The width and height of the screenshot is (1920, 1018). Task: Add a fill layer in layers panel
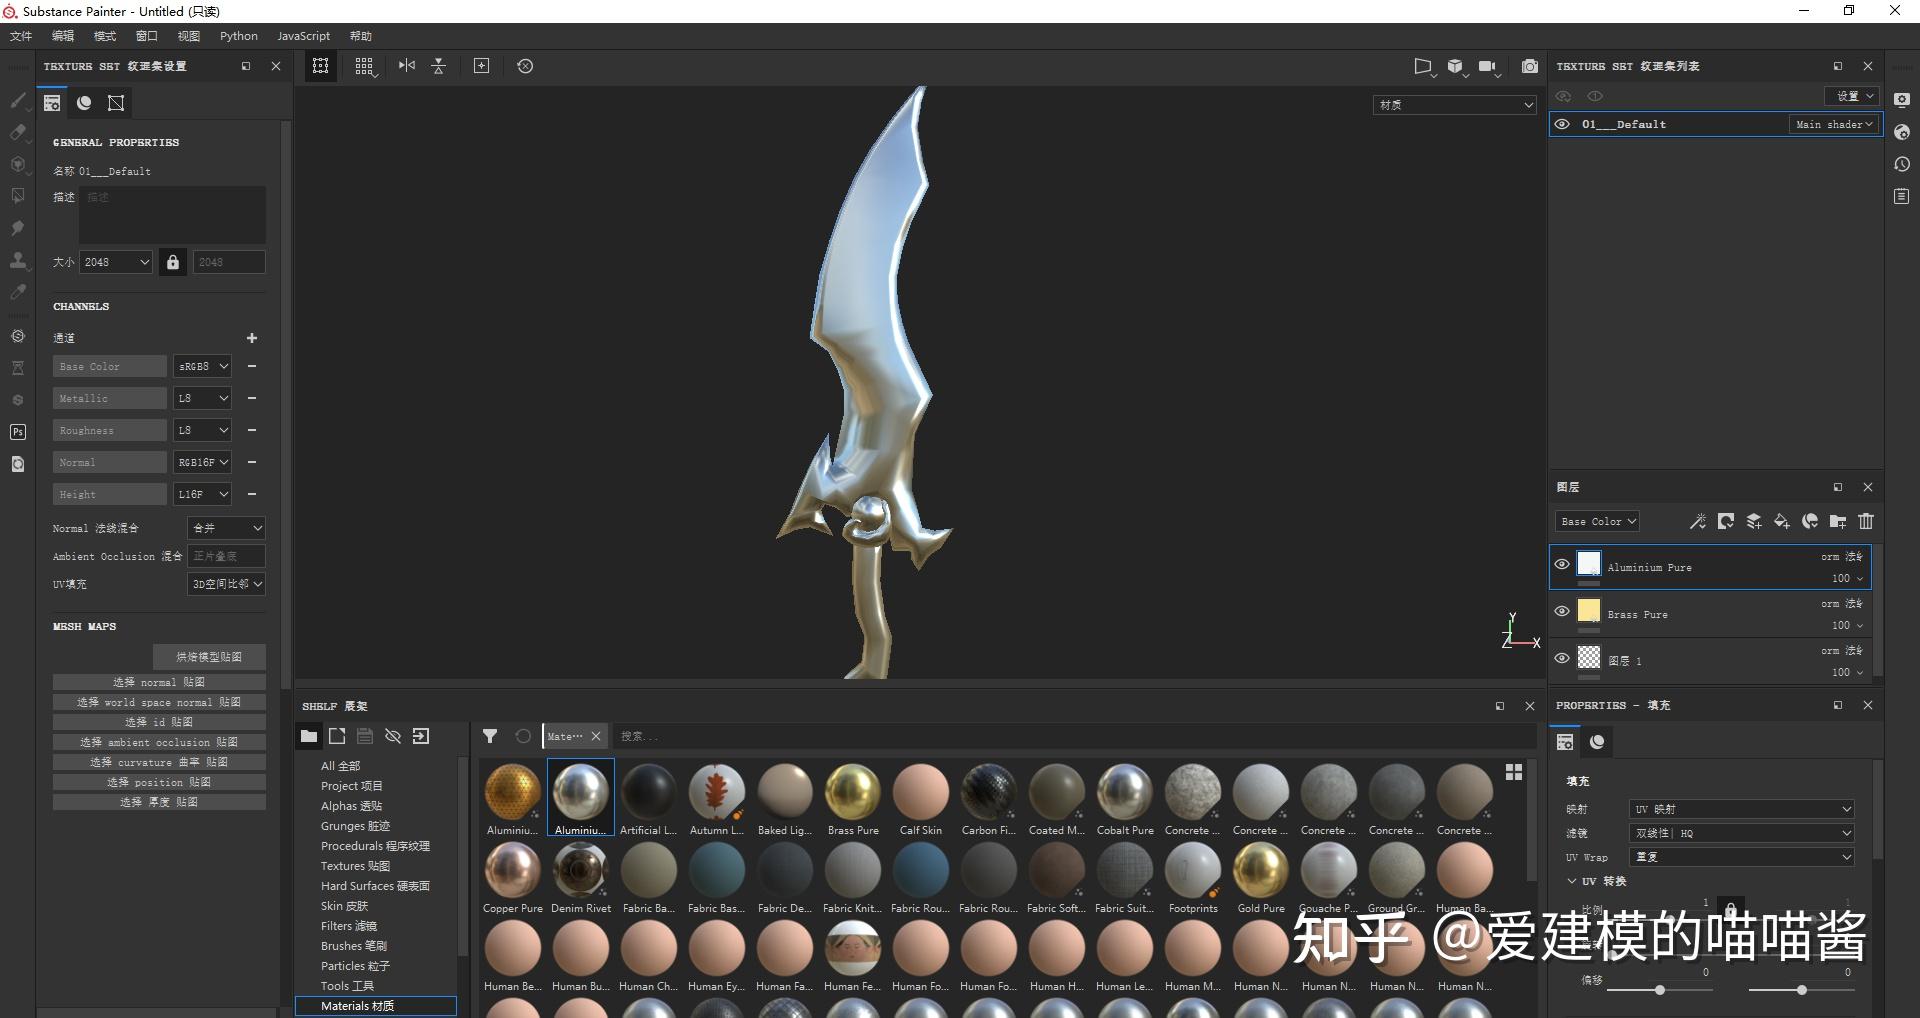(x=1782, y=521)
